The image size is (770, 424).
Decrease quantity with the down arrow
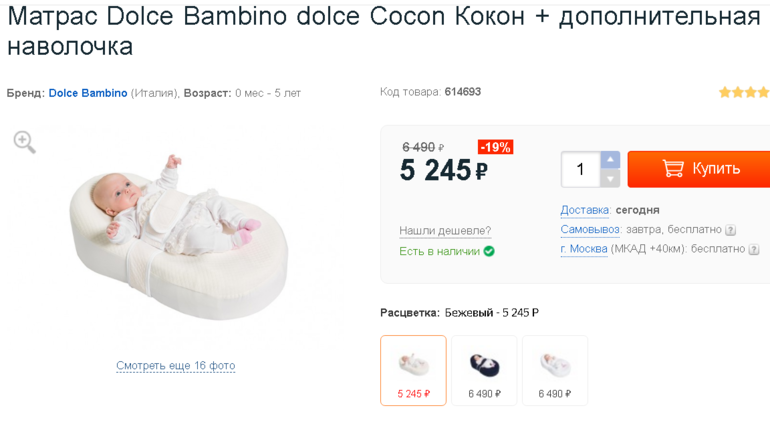[x=610, y=179]
